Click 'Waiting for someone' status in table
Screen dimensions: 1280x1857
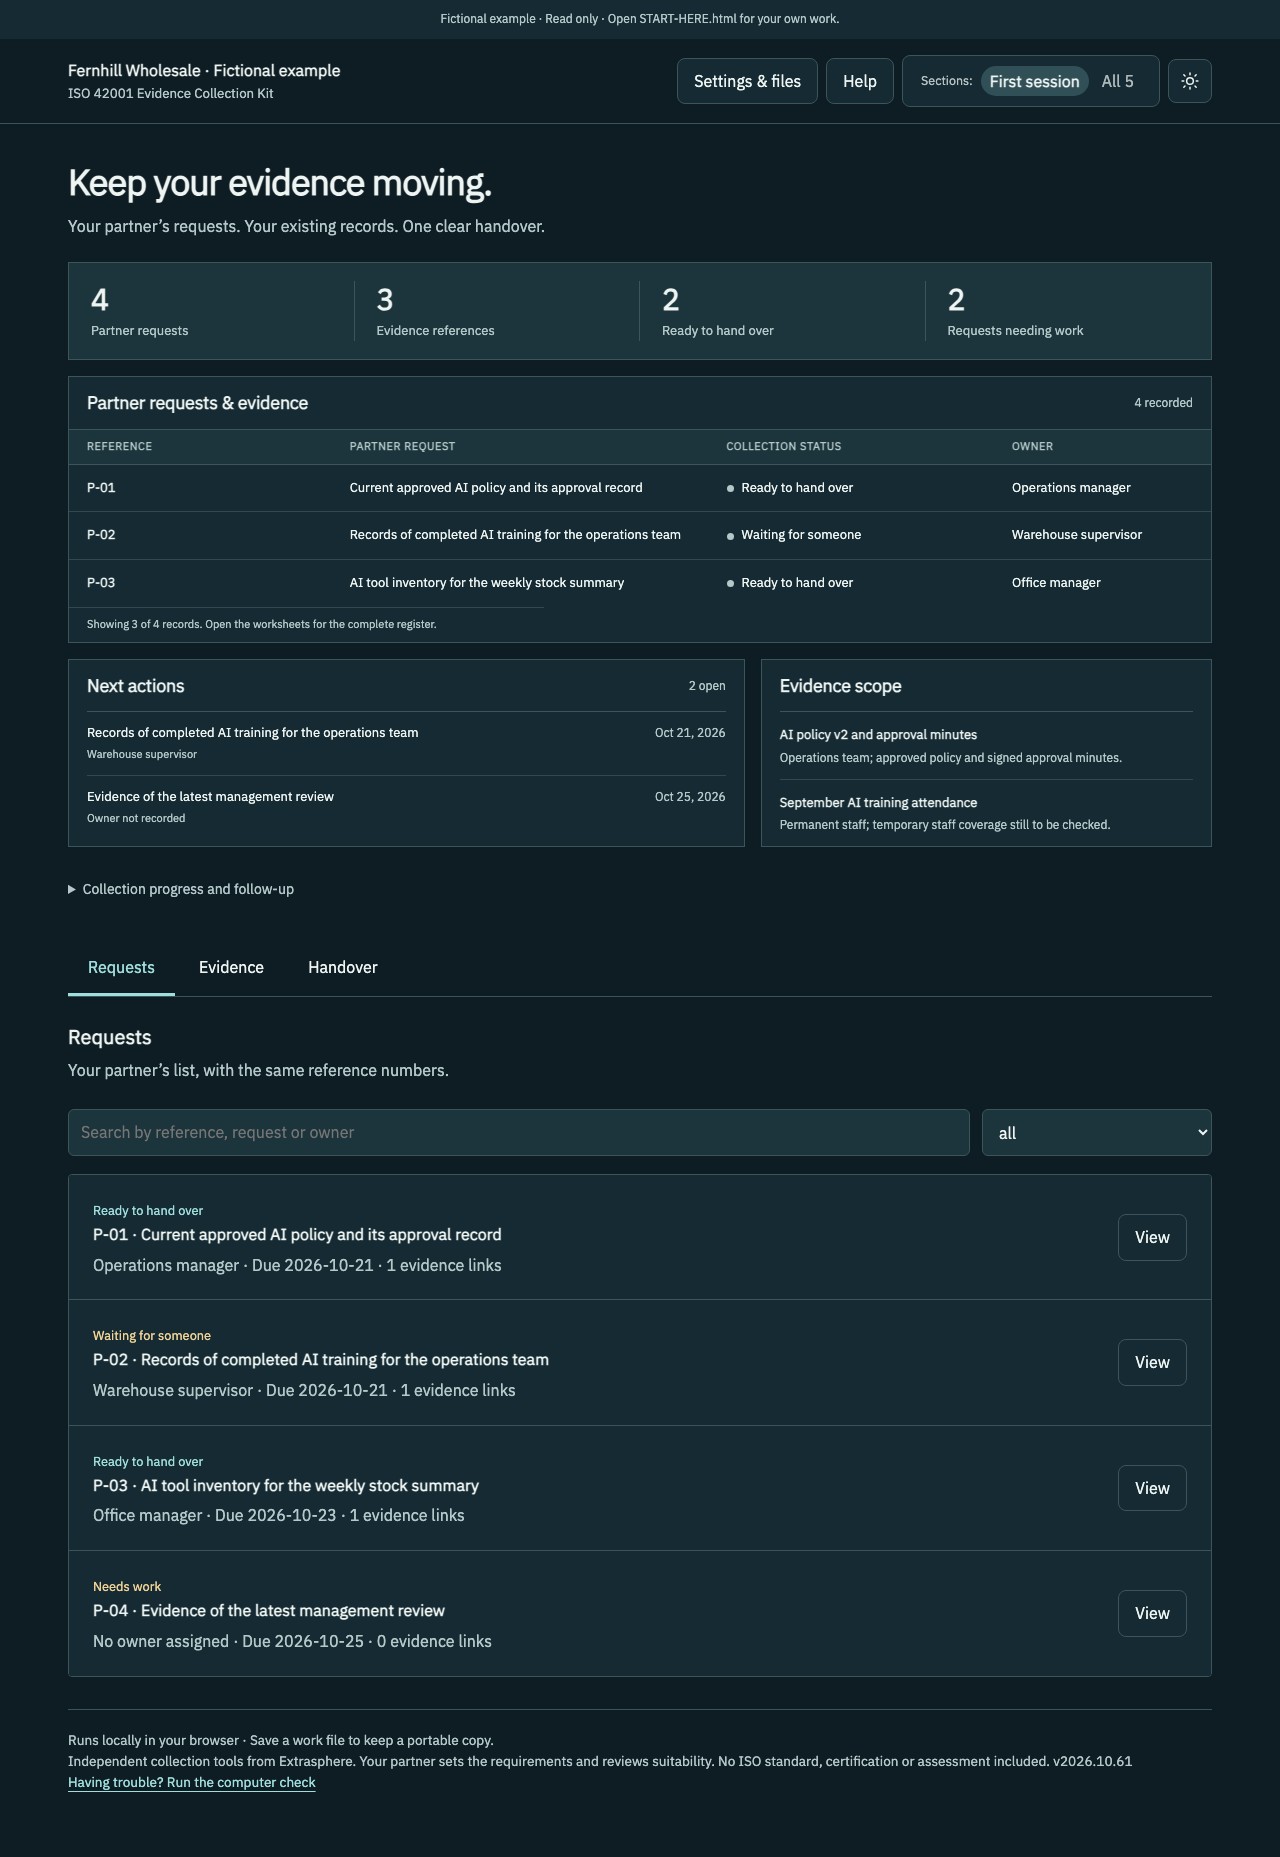pyautogui.click(x=794, y=534)
